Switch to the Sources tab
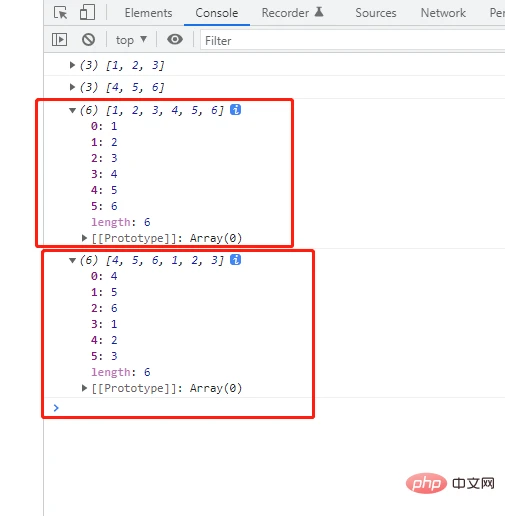Screen dimensions: 505x516 pyautogui.click(x=376, y=13)
